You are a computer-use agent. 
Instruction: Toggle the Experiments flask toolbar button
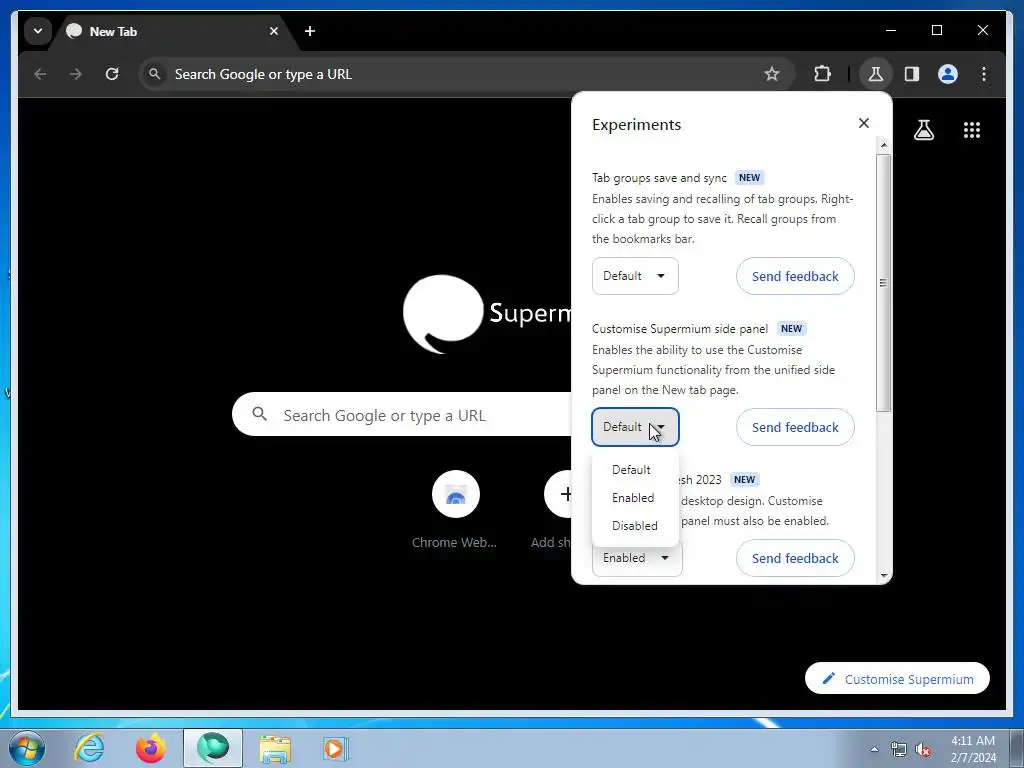coord(876,74)
